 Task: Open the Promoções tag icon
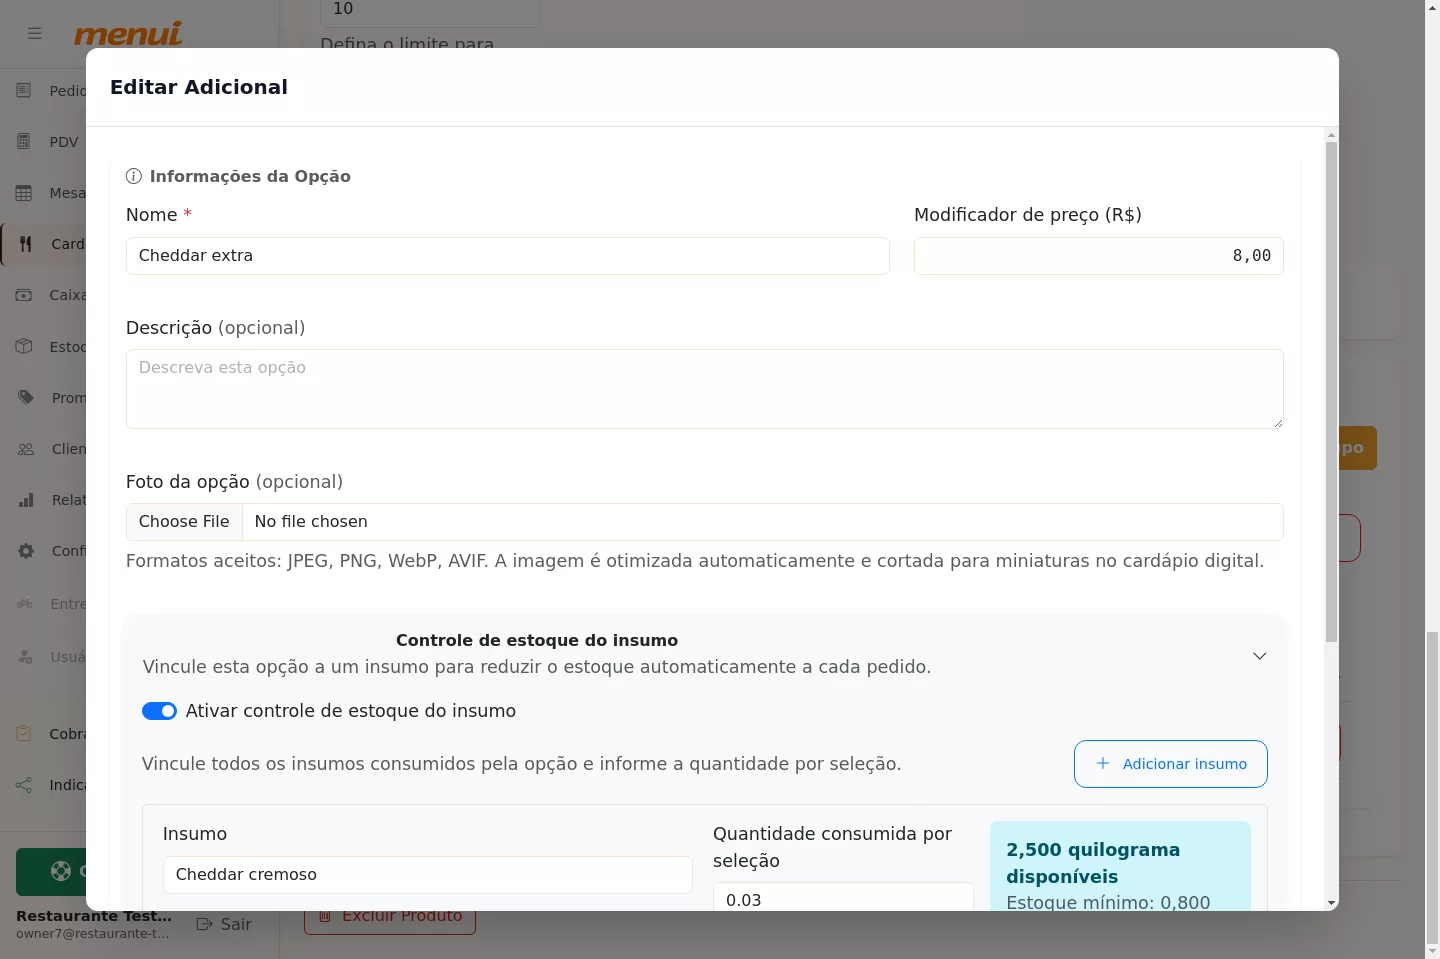(x=26, y=397)
